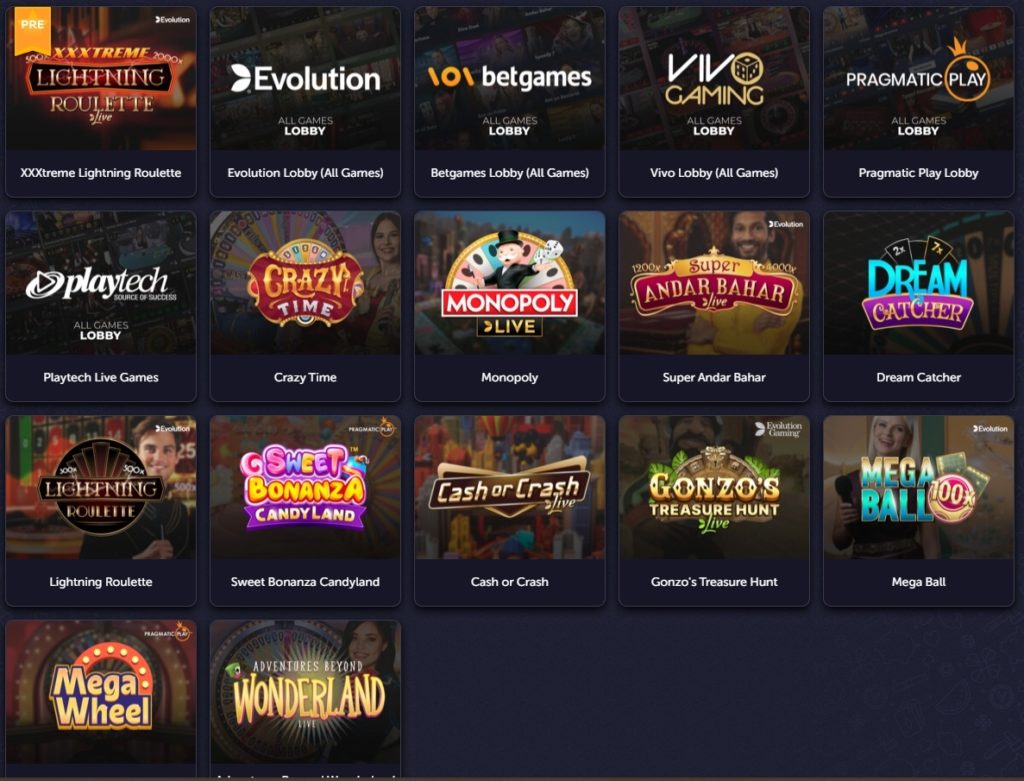1024x781 pixels.
Task: Open Gonzo's Treasure Hunt game
Action: point(714,511)
